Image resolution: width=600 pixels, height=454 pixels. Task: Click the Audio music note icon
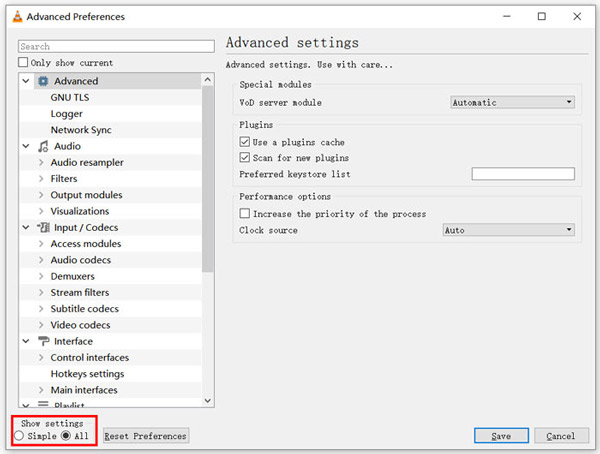43,146
